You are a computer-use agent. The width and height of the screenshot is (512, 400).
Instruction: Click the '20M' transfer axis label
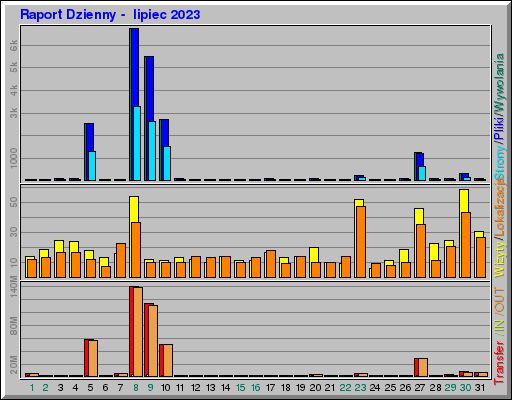coord(14,365)
